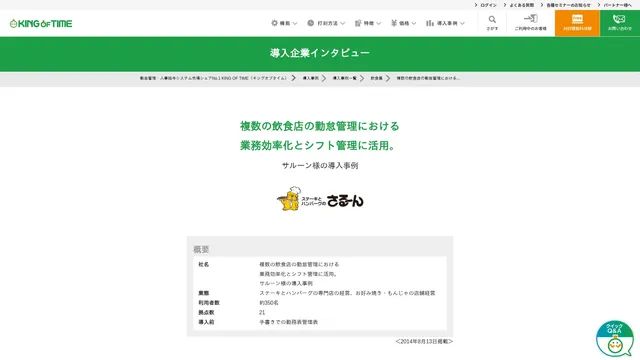Select the 導入事例一覧 breadcrumb
This screenshot has height=360, width=640.
[344, 78]
